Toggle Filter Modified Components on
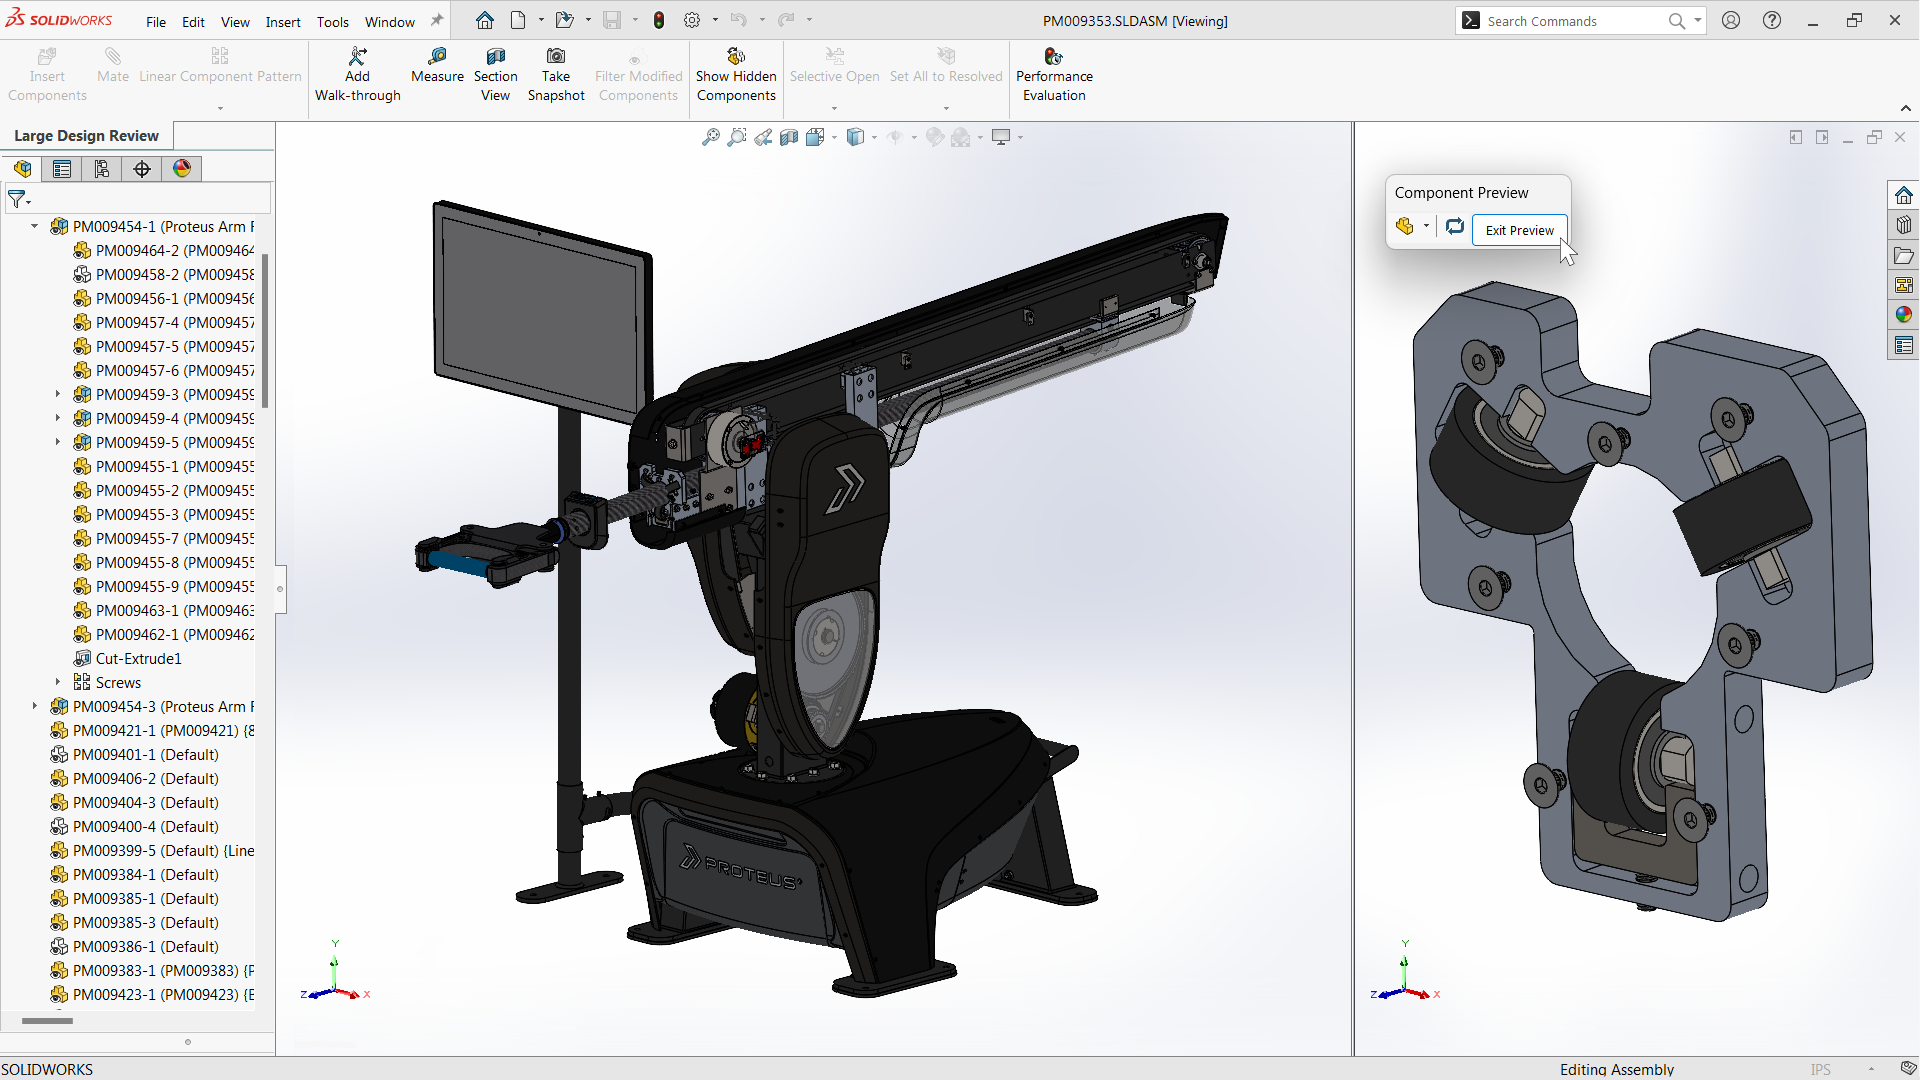This screenshot has height=1080, width=1920. 637,74
